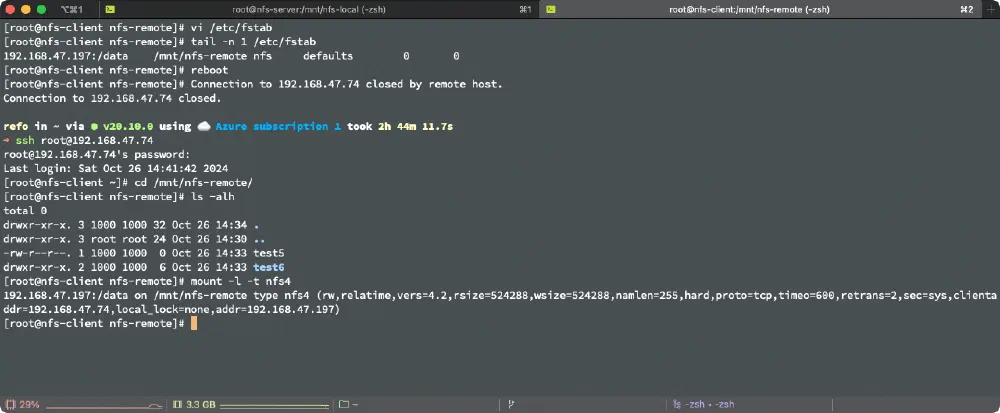
Task: Zoom the window with green button
Action: [x=39, y=9]
